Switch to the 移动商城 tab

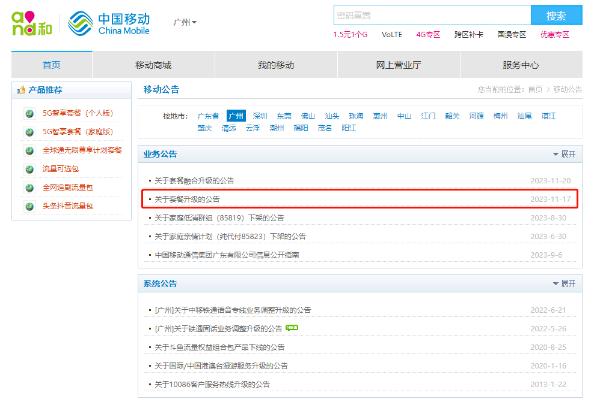153,65
